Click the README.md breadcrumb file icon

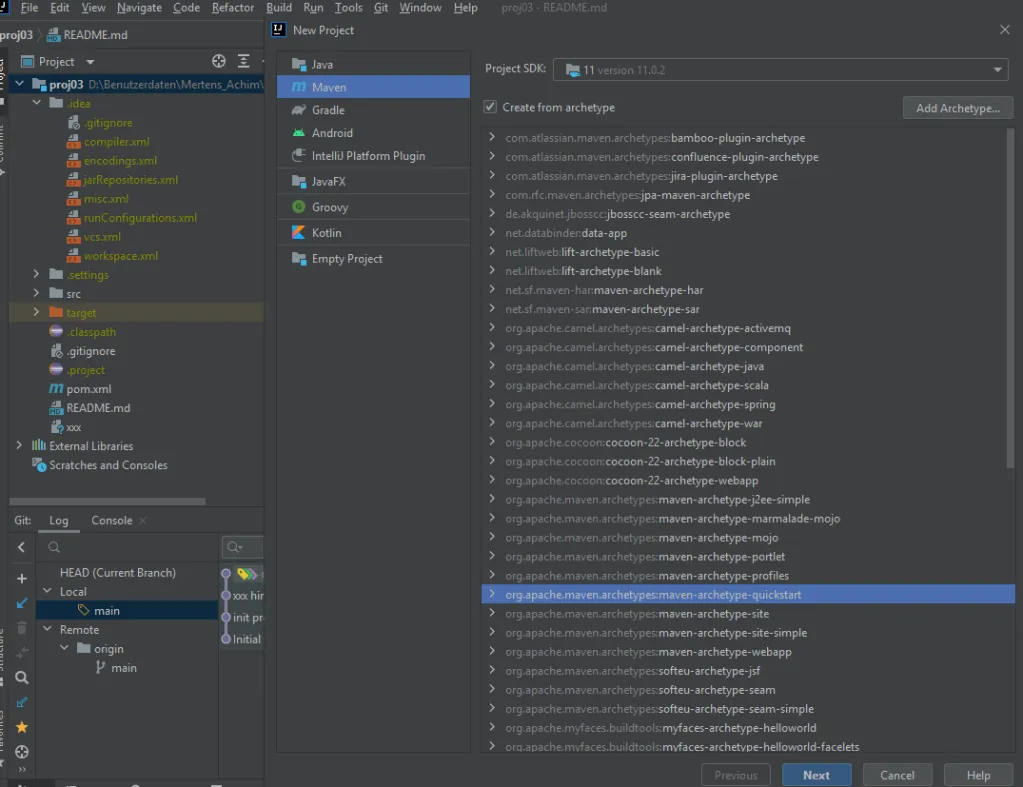coord(53,35)
